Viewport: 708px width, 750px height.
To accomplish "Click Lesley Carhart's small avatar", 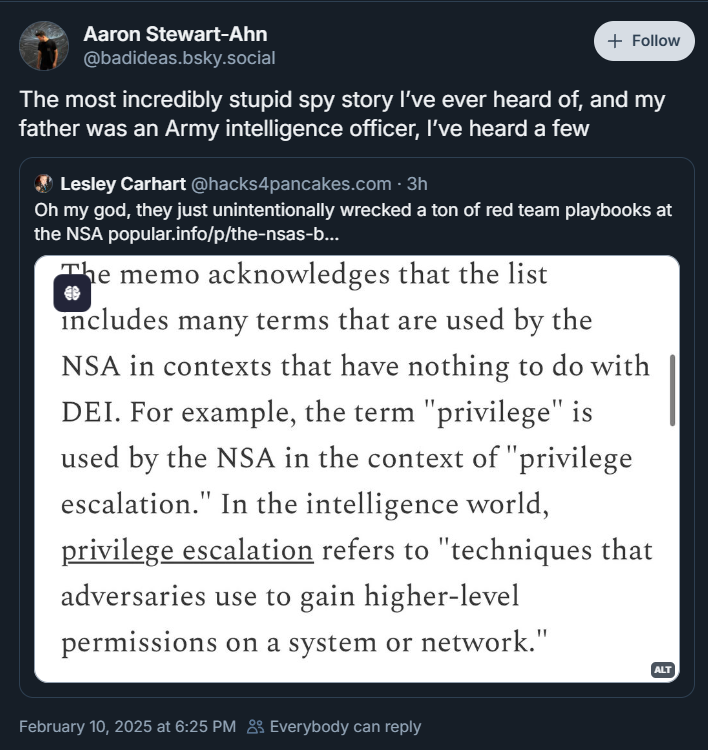I will 43,183.
